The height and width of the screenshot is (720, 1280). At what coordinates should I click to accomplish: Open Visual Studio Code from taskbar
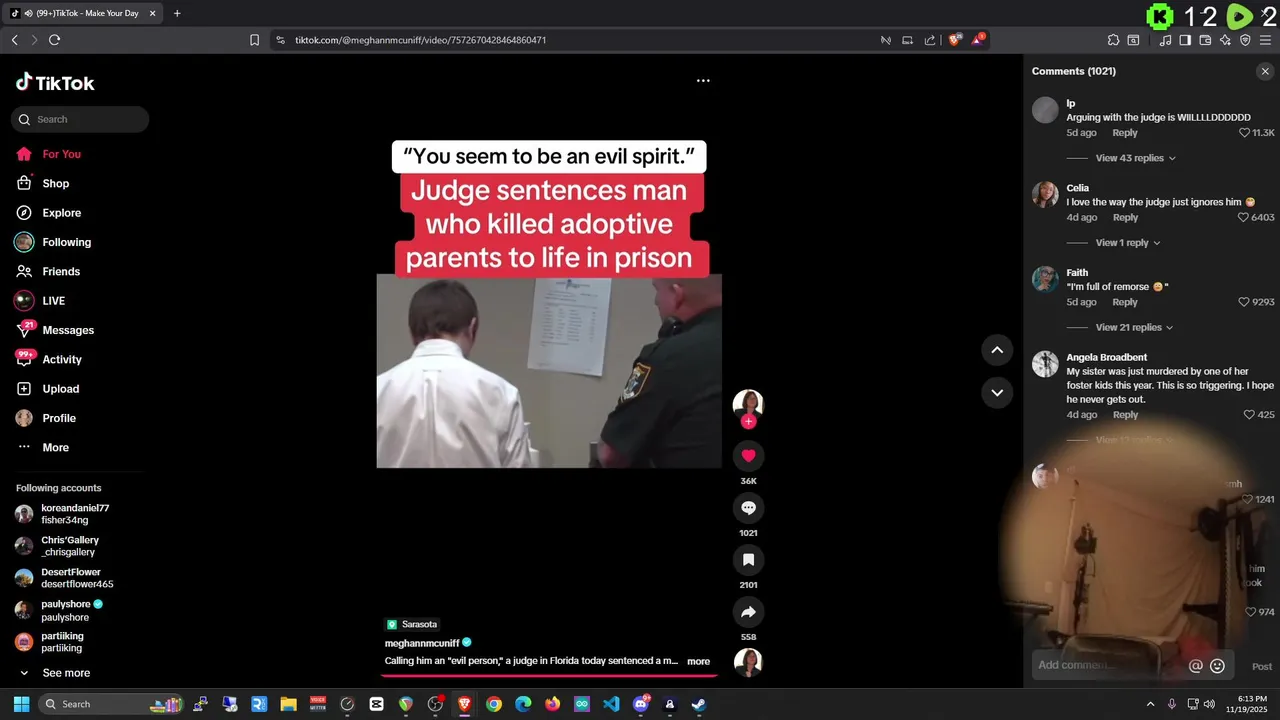click(x=611, y=704)
